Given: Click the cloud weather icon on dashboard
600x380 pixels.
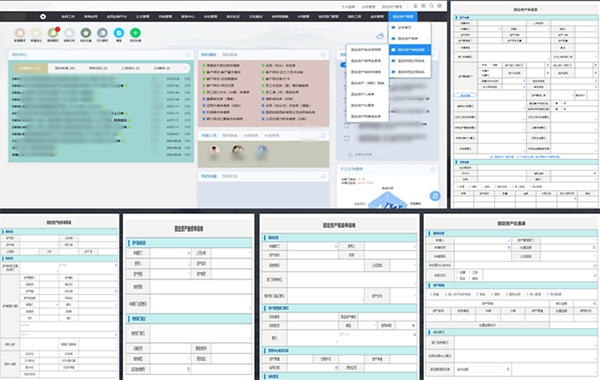Looking at the screenshot, I should coord(380,36).
